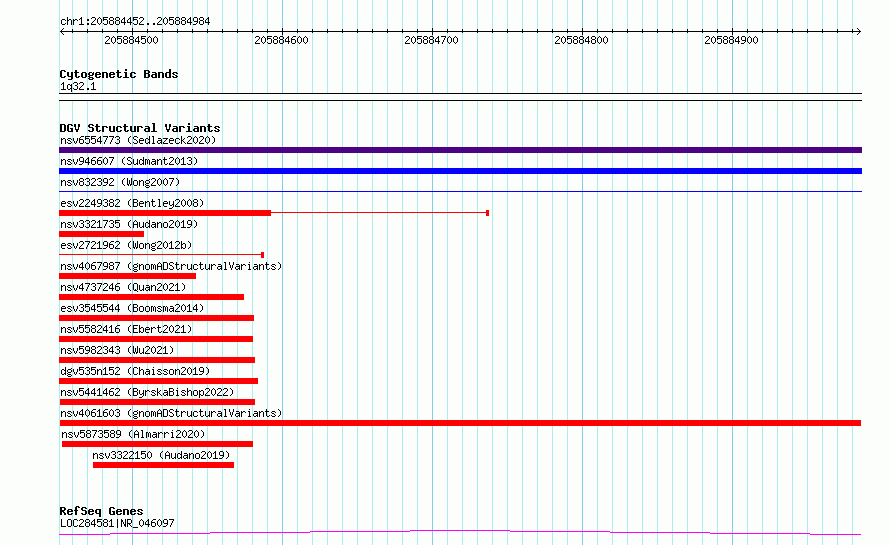
Task: Click the 205884500 ruler position label
Action: pyautogui.click(x=131, y=40)
